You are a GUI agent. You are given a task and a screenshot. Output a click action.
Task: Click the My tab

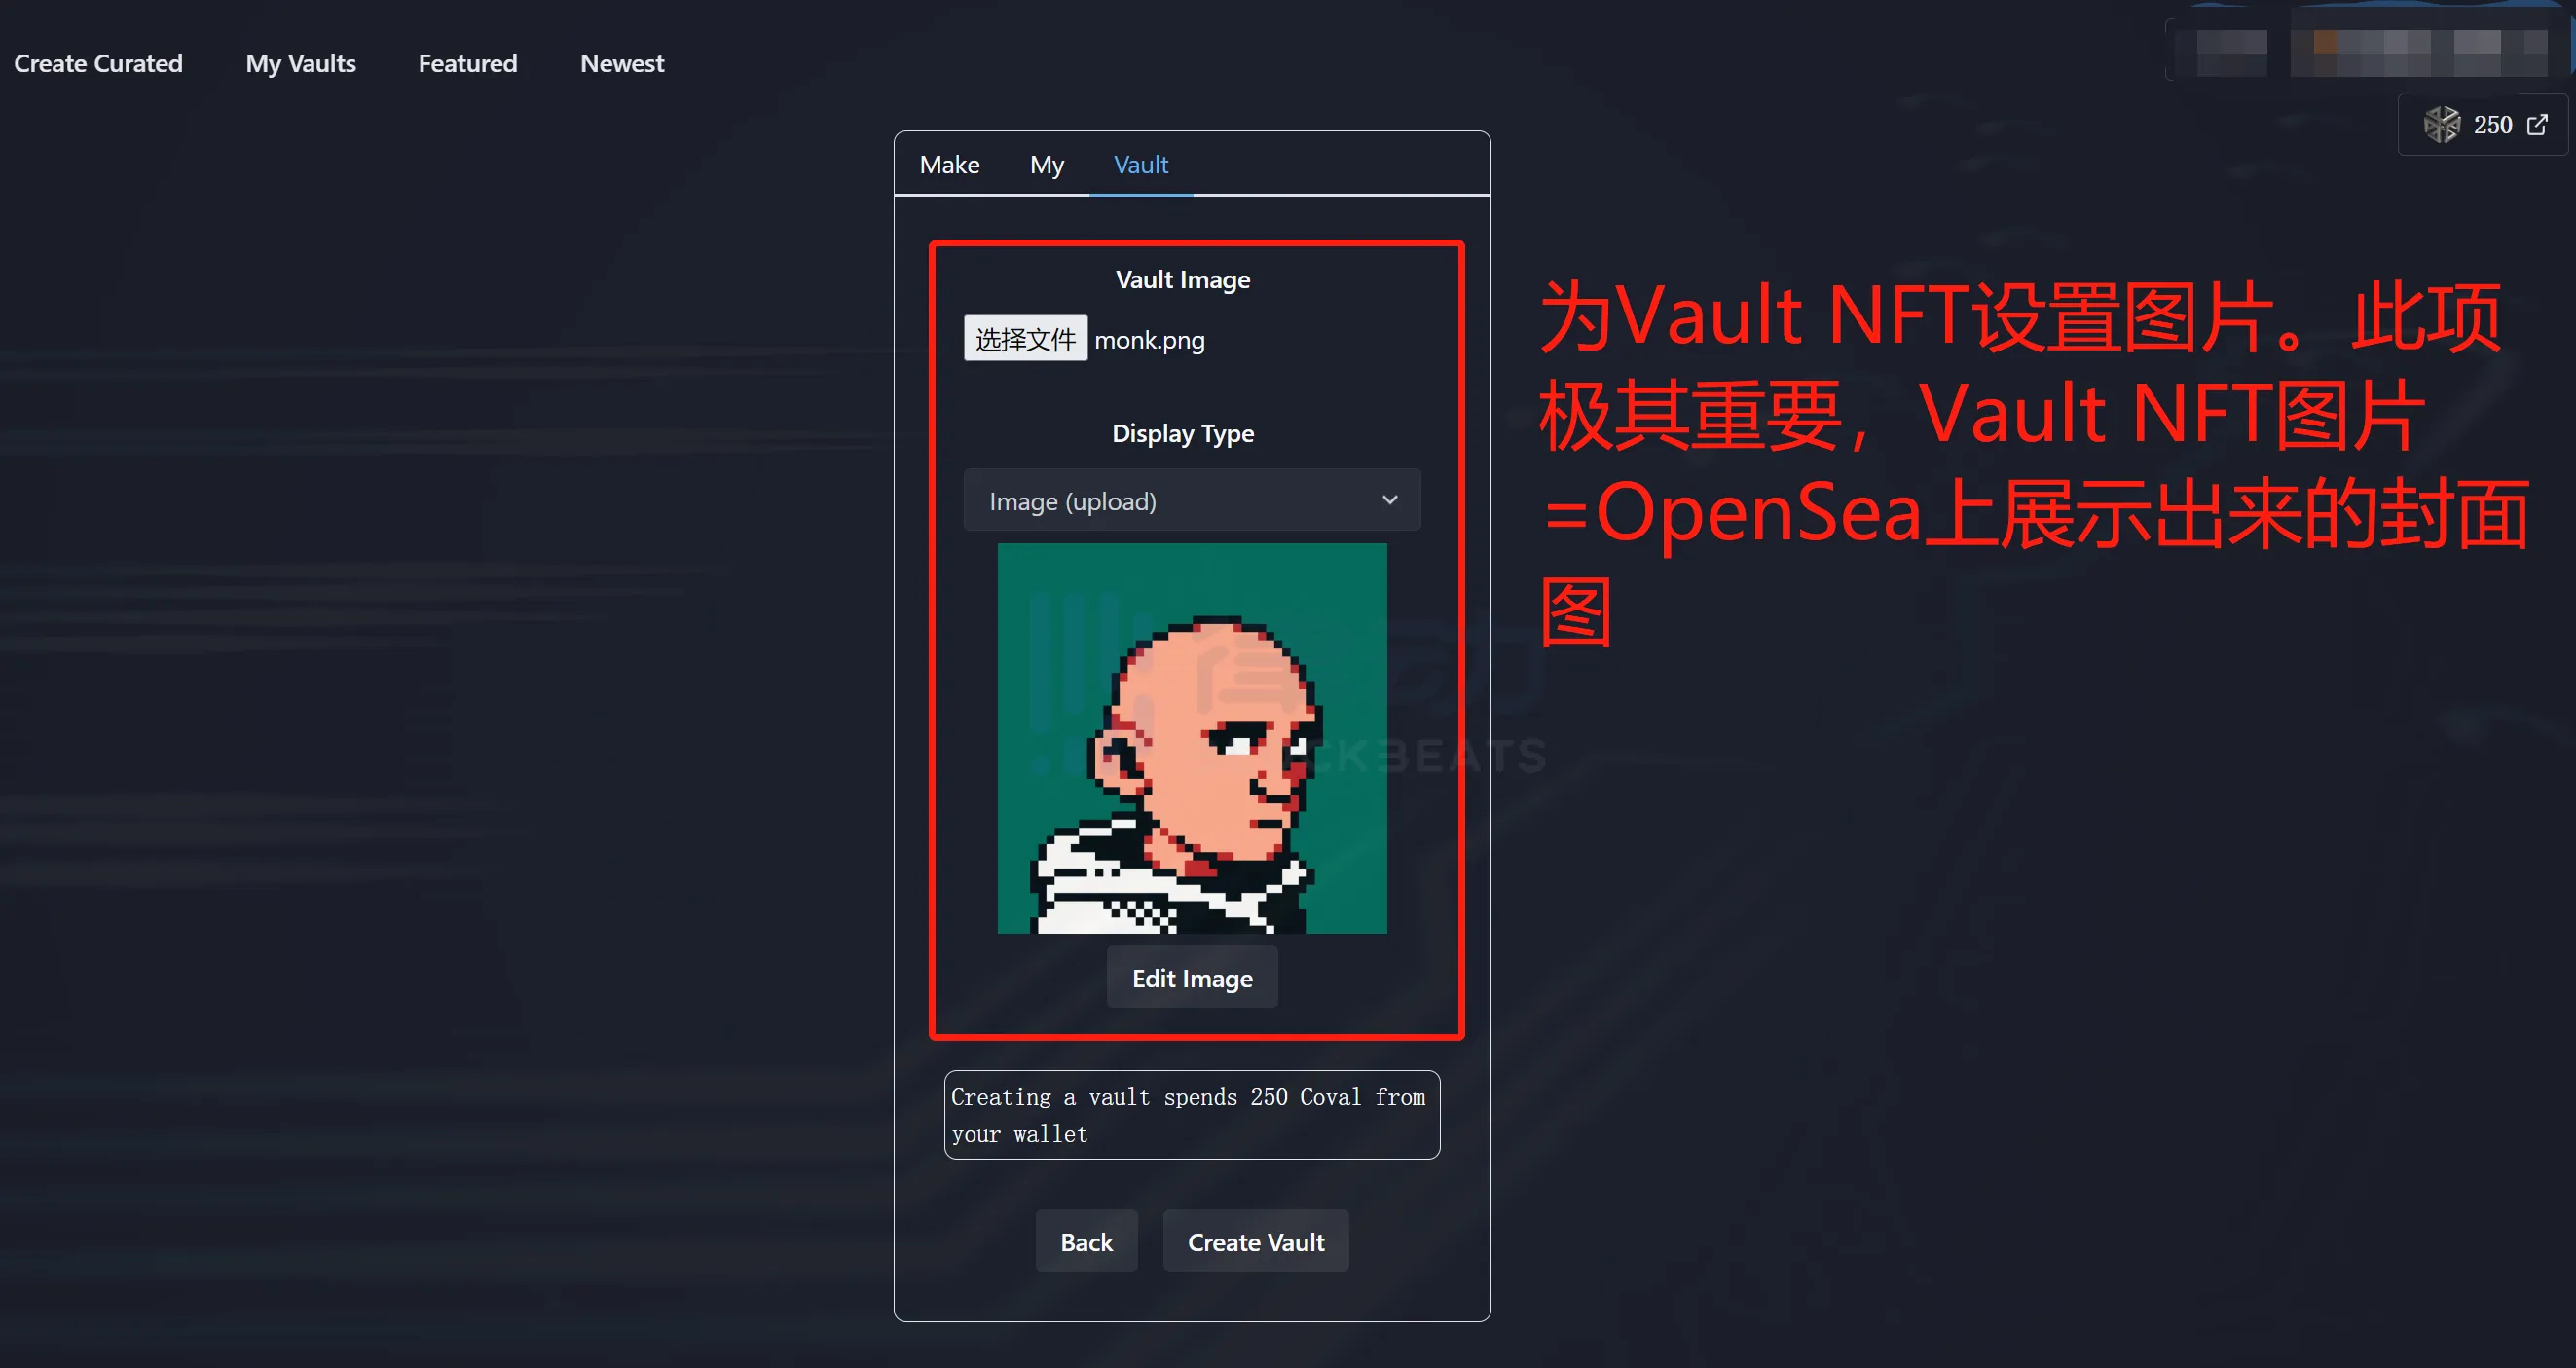(1046, 166)
